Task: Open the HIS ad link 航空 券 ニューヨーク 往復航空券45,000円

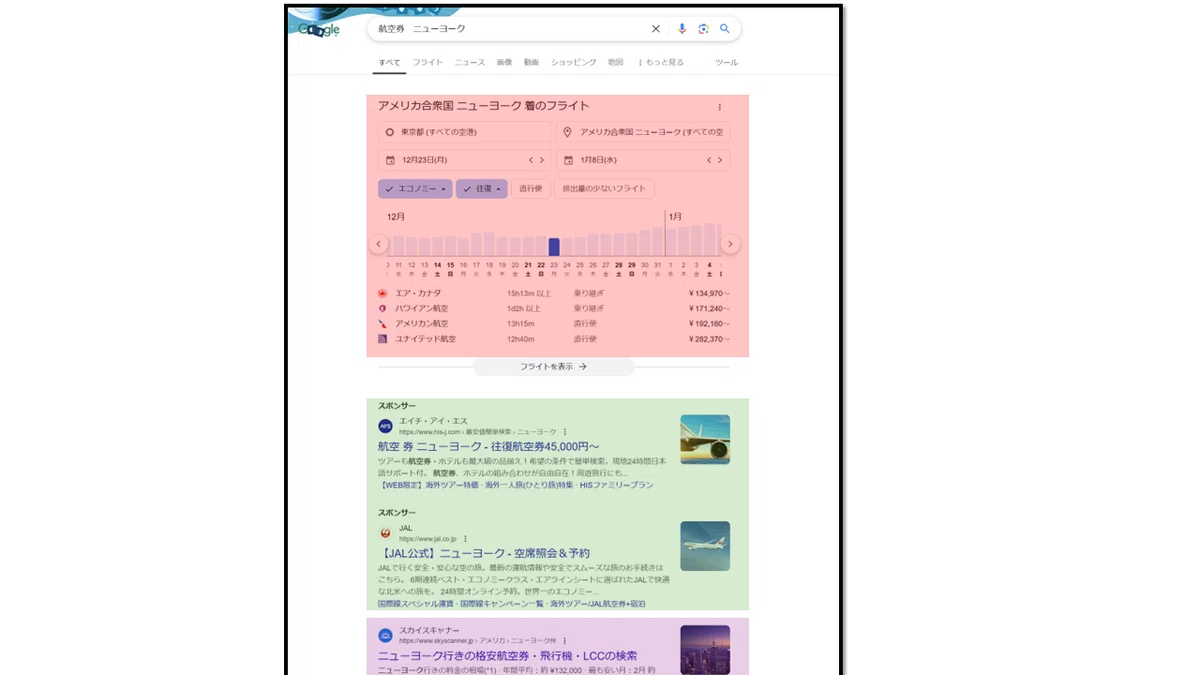Action: click(488, 446)
